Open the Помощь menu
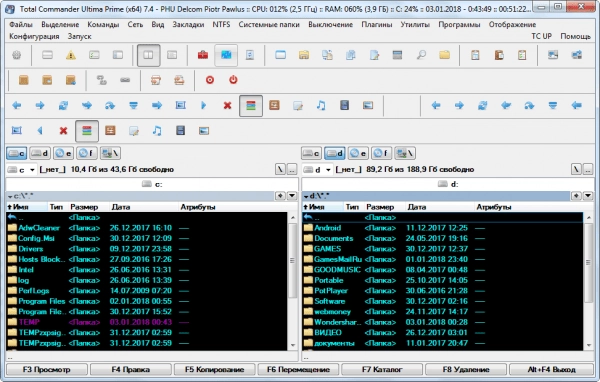Image resolution: width=600 pixels, height=382 pixels. 576,36
